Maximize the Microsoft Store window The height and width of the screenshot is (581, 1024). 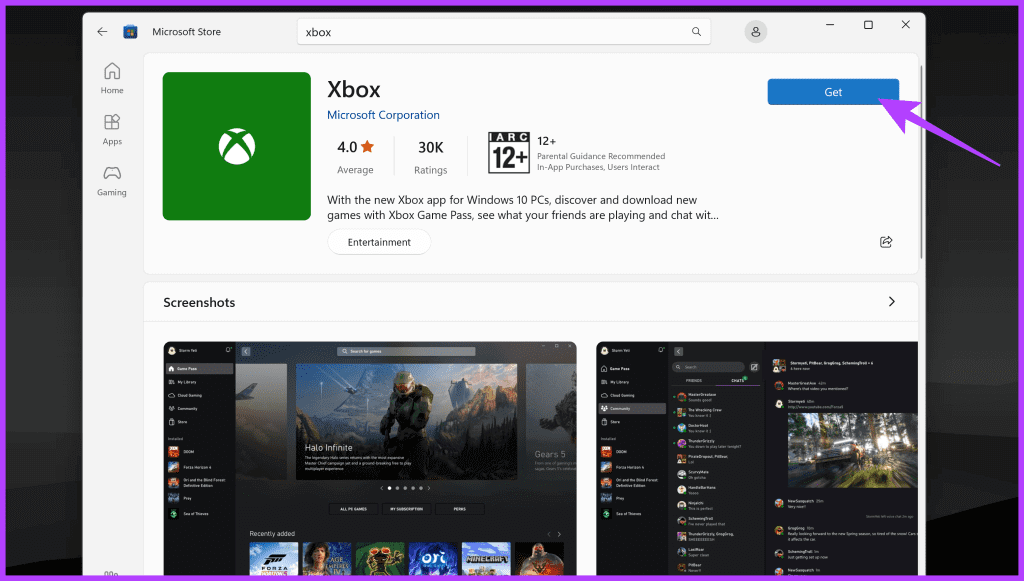tap(868, 25)
